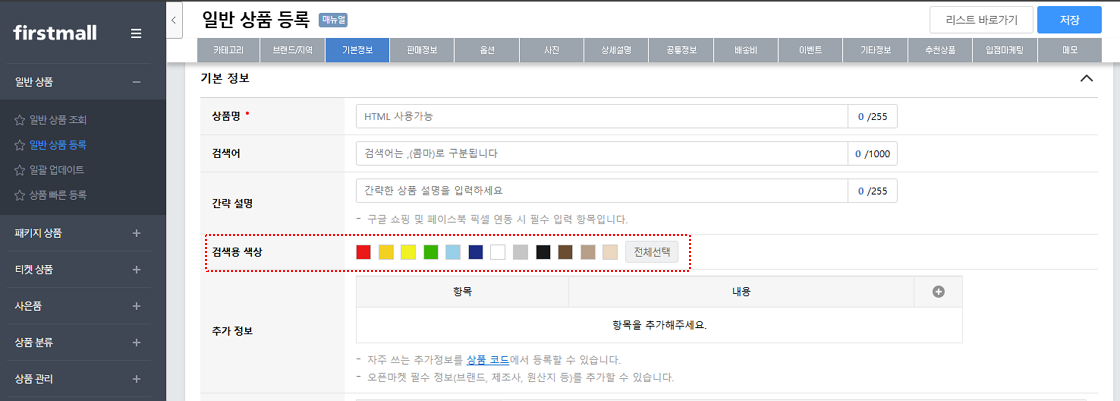This screenshot has width=1120, height=401.
Task: Switch to the 옵션 tab
Action: tap(486, 51)
